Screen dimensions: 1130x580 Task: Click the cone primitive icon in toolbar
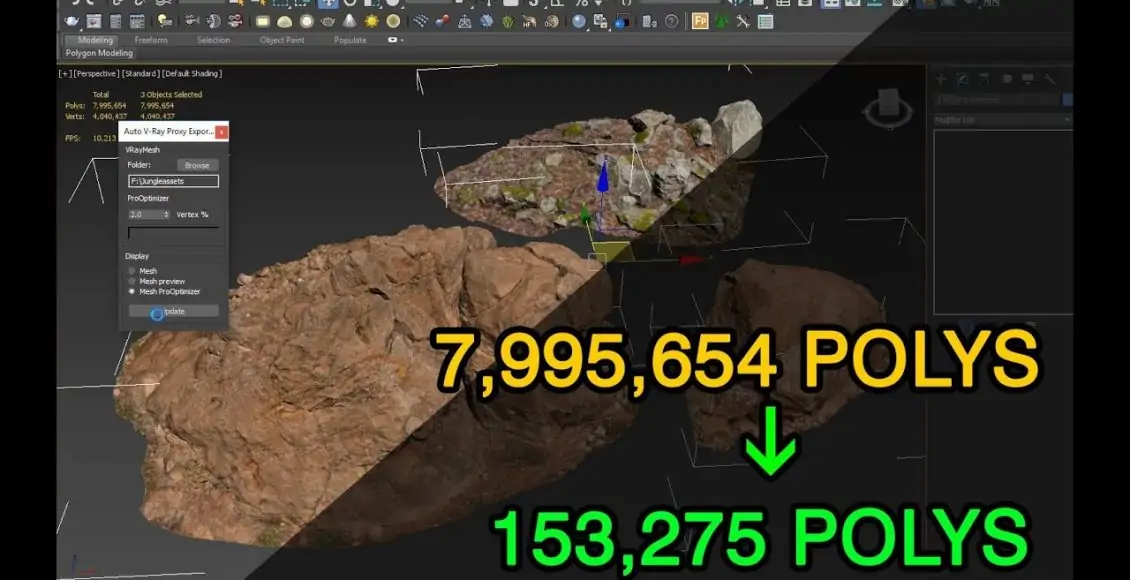click(350, 21)
